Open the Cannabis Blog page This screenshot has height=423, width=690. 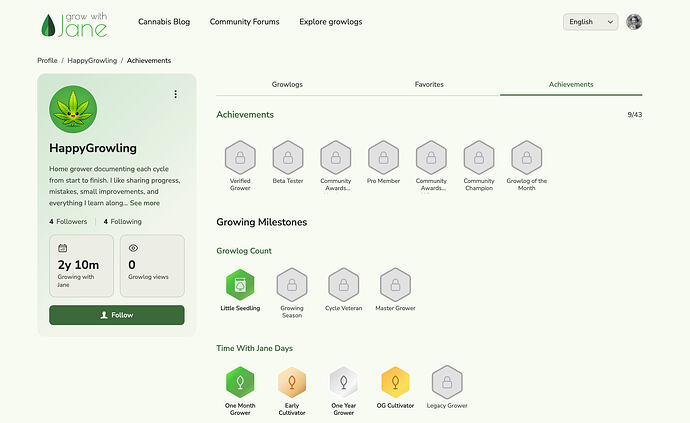pyautogui.click(x=164, y=22)
